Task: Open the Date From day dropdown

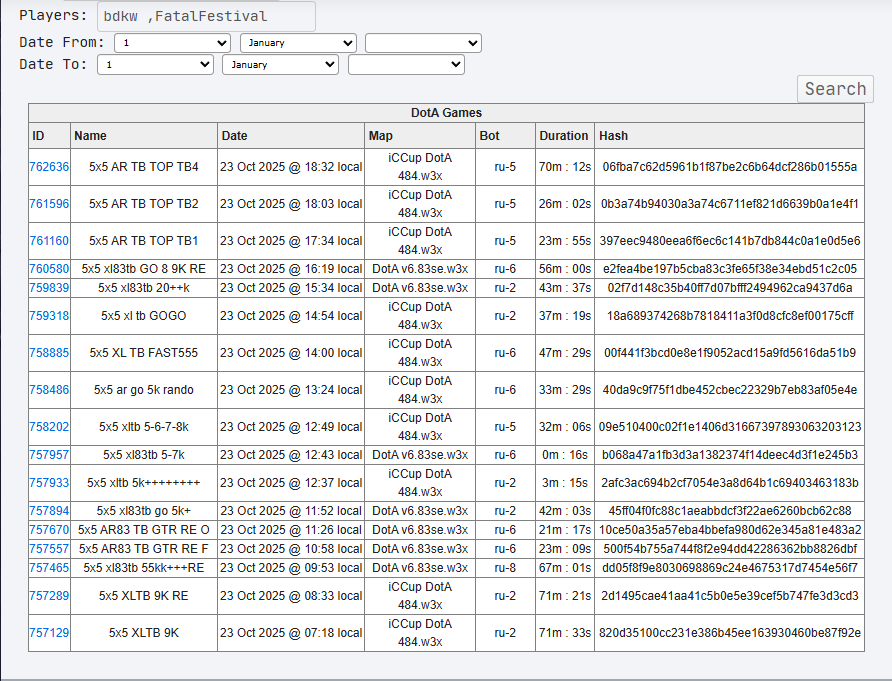Action: pos(172,43)
